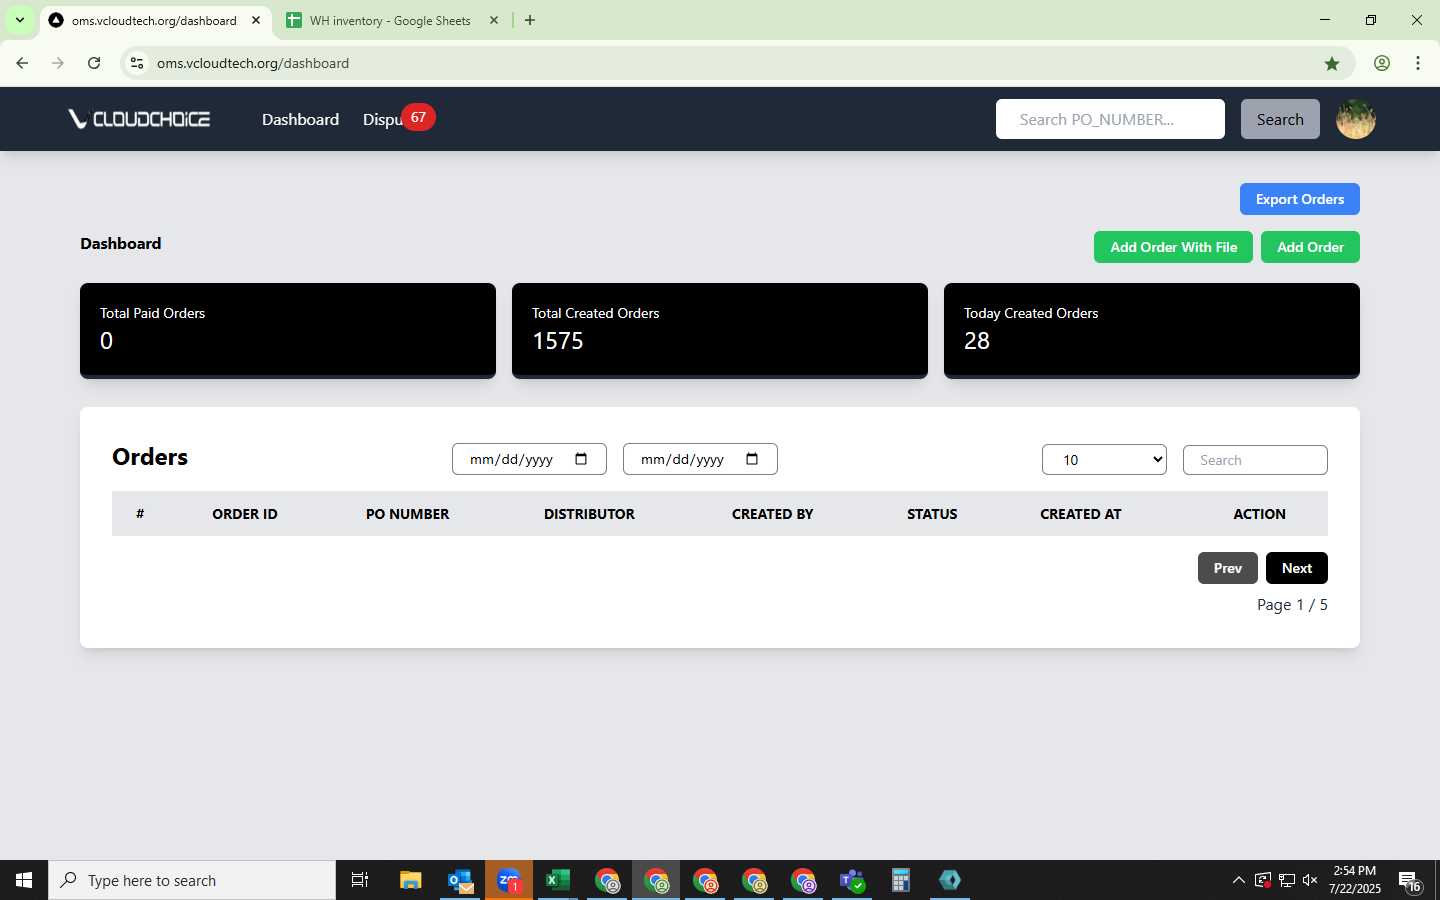1440x900 pixels.
Task: Click the STATUS column header
Action: click(932, 514)
